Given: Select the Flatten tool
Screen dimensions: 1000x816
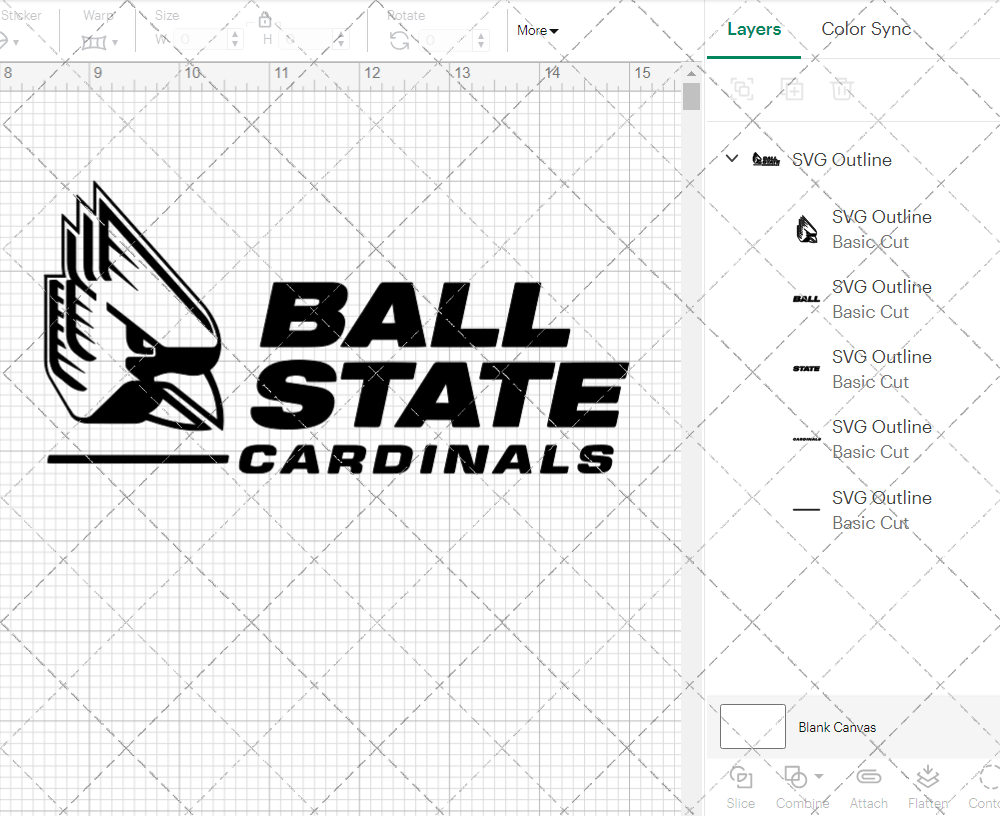Looking at the screenshot, I should coord(928,785).
